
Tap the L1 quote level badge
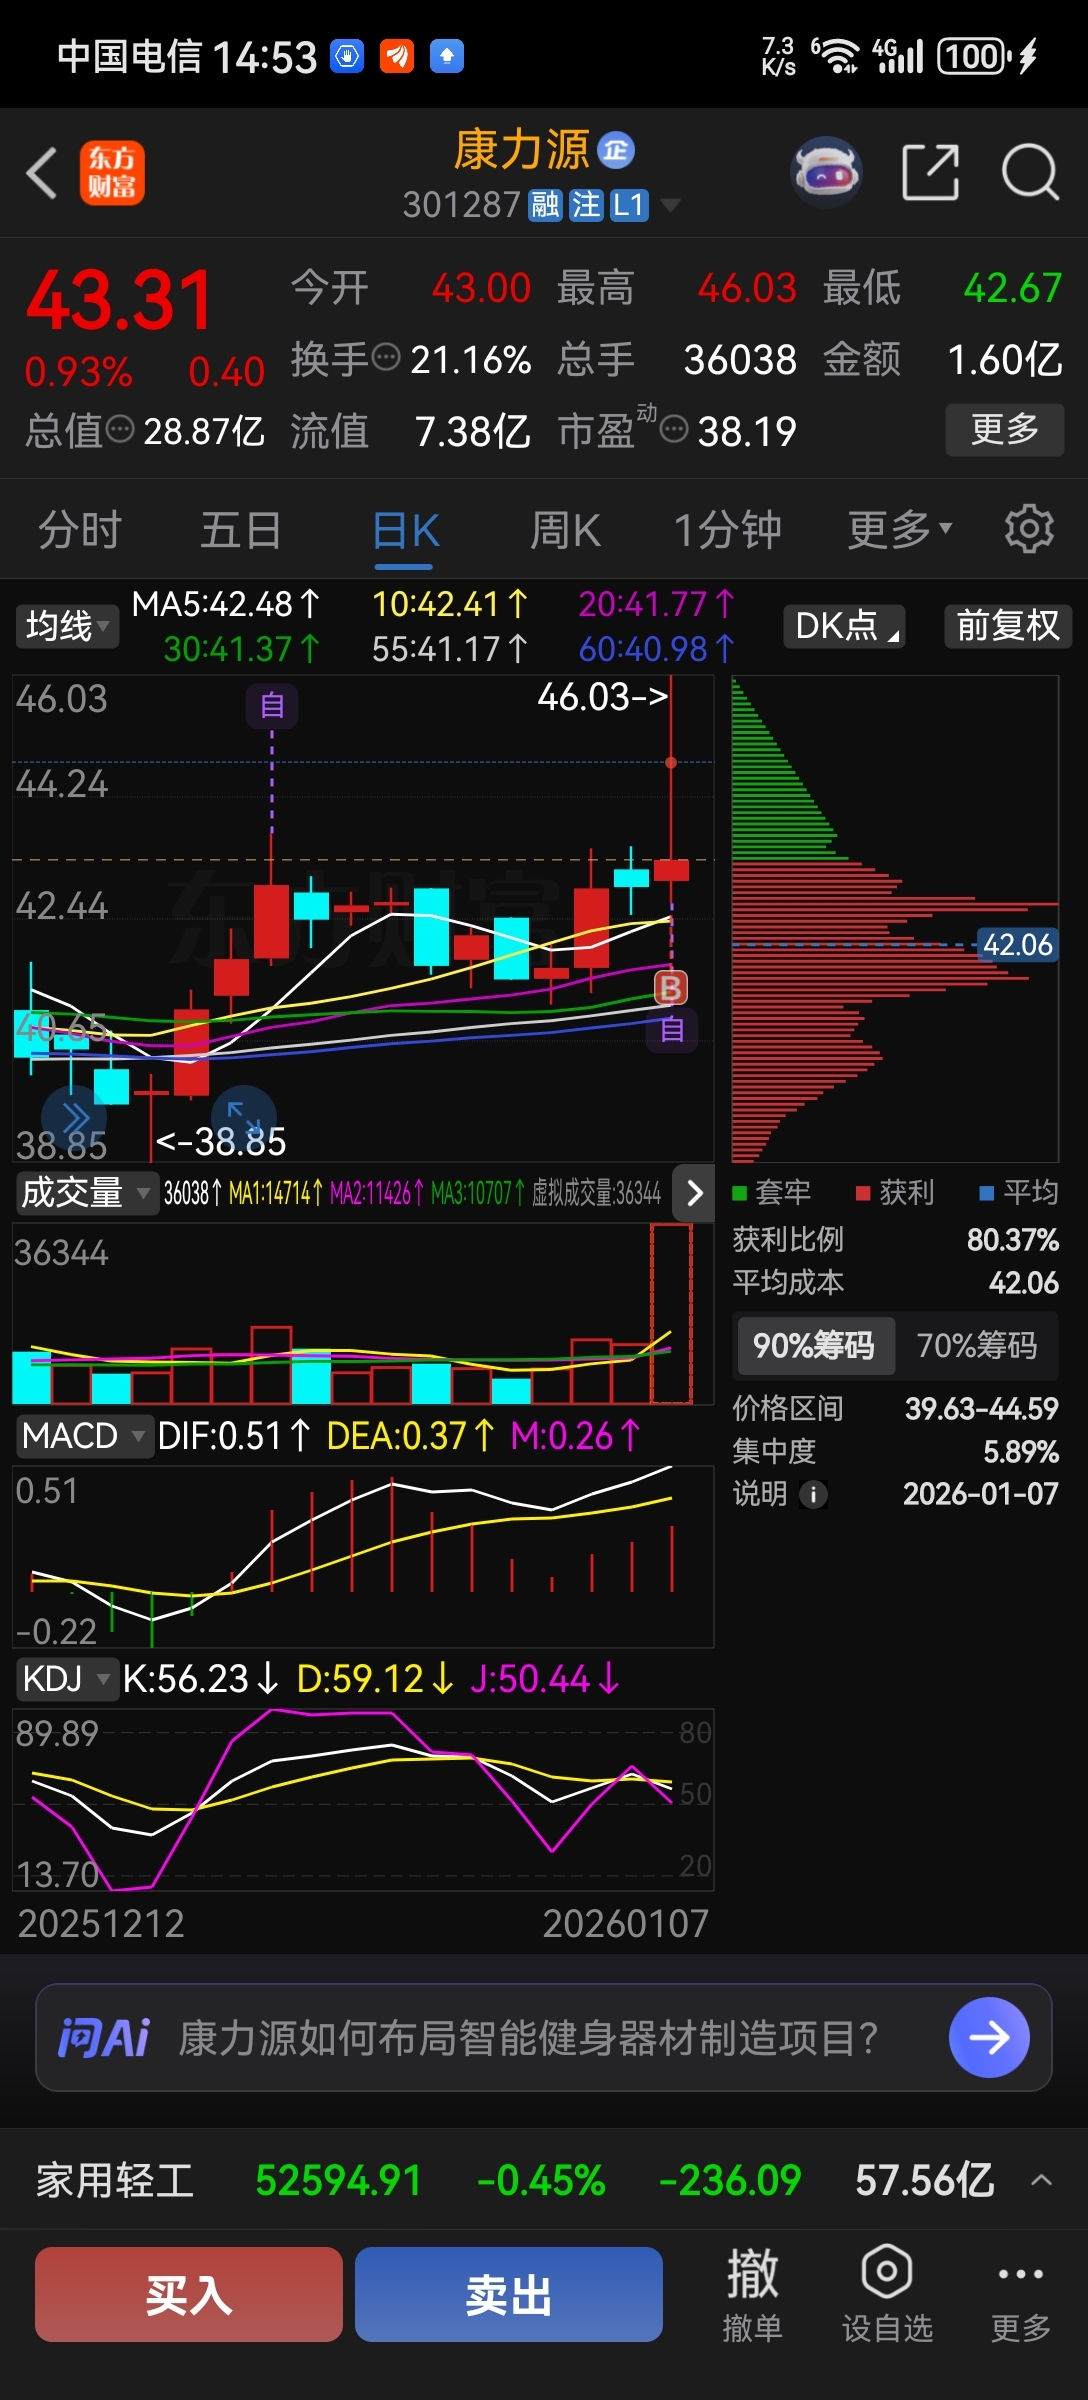pyautogui.click(x=629, y=205)
